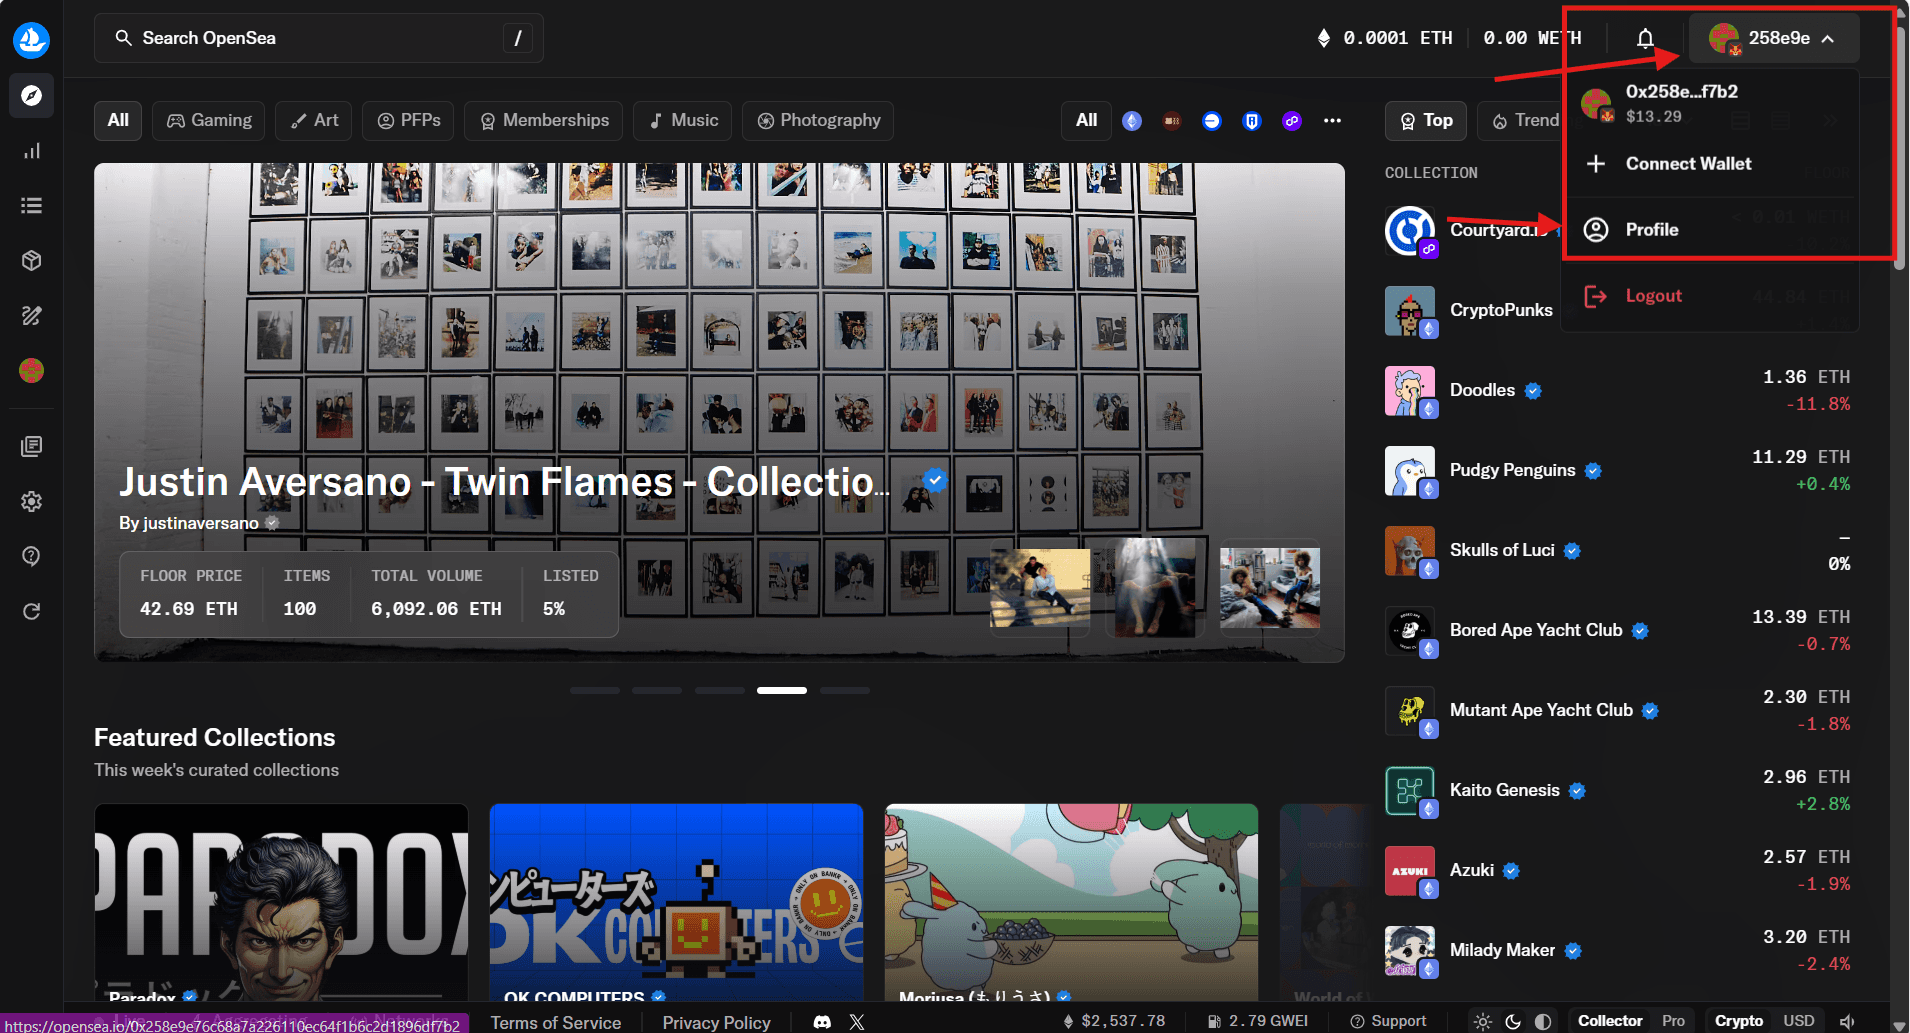Select wallet 0x258e...f7b2 entry
1910x1033 pixels.
(1710, 103)
